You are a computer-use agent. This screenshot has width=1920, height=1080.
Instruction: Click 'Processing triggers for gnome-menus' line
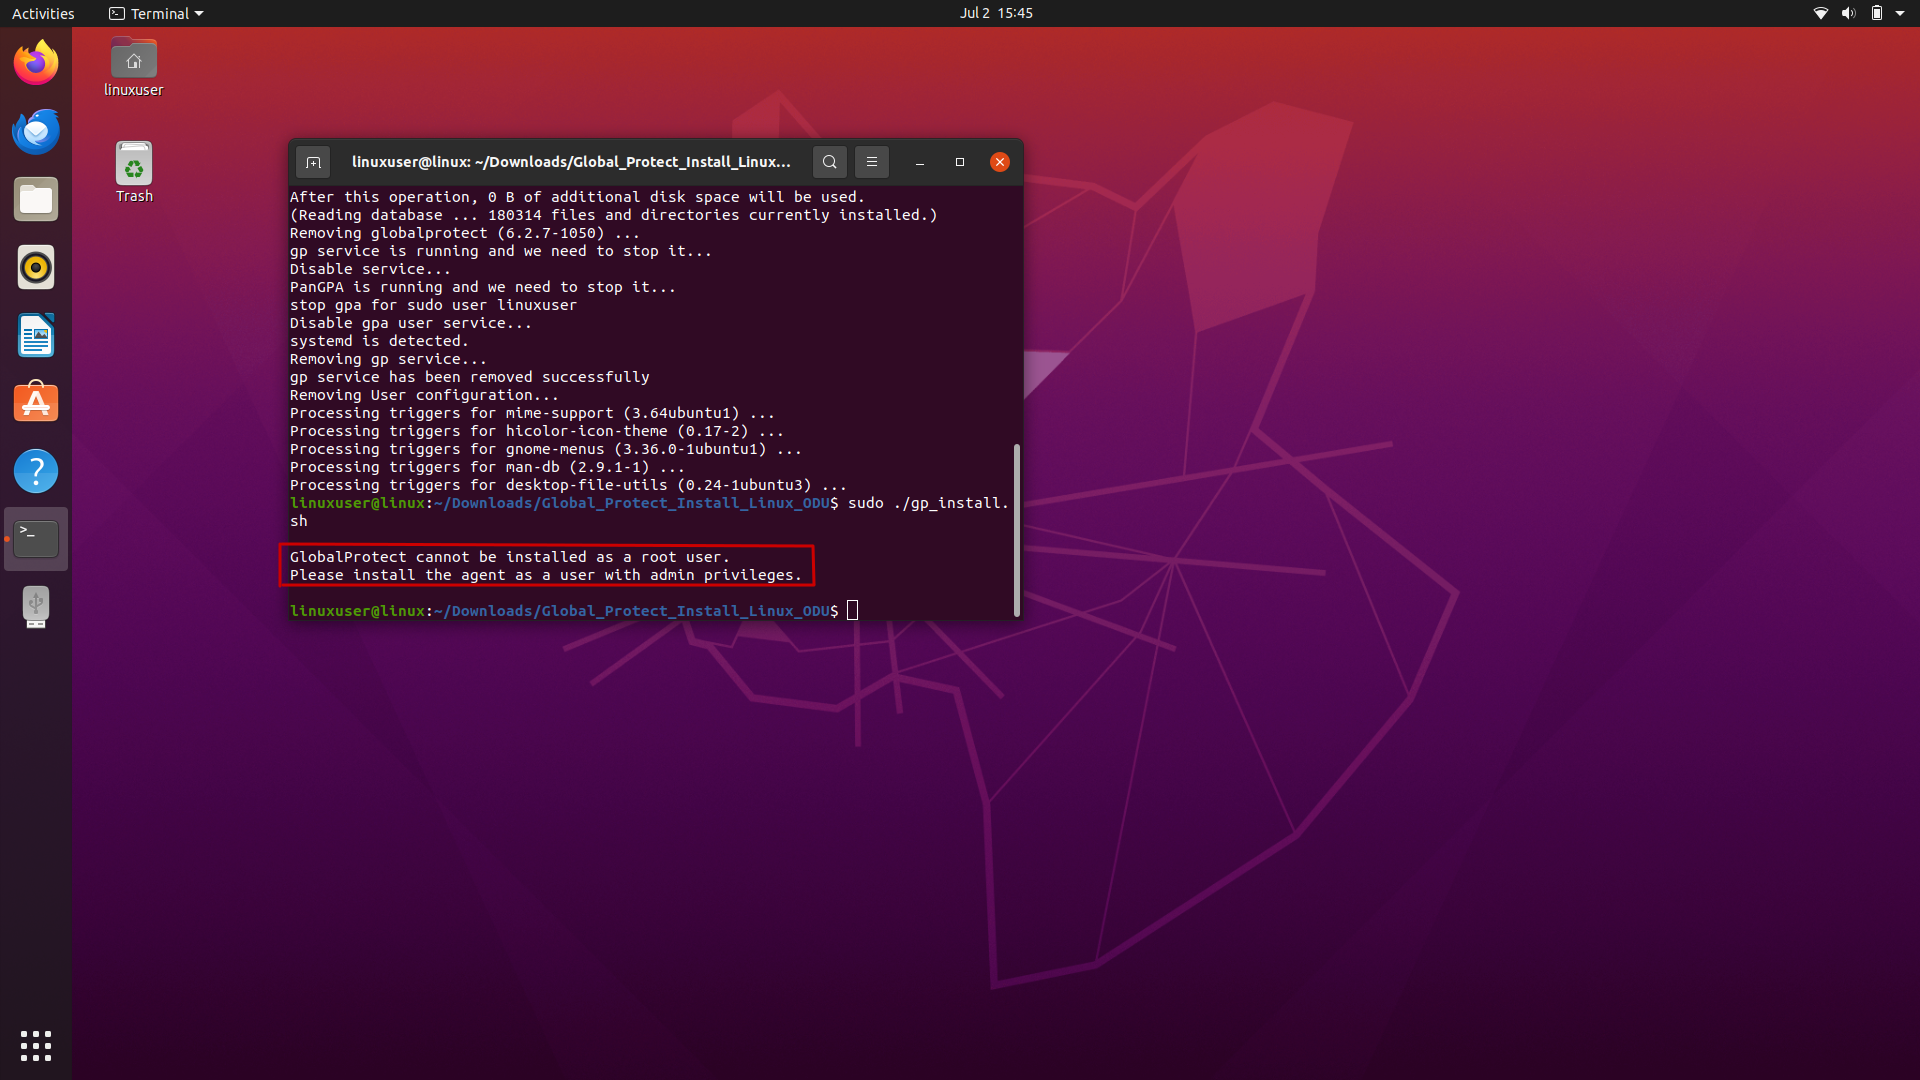click(x=546, y=449)
